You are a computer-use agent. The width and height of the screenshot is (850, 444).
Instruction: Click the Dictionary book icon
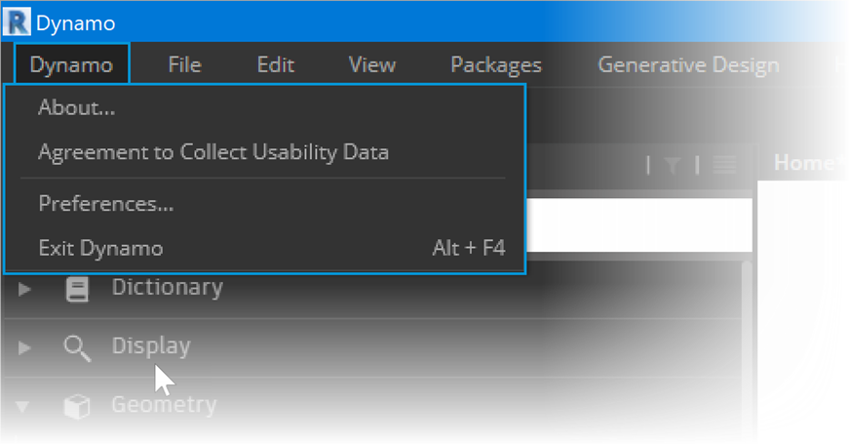pyautogui.click(x=77, y=289)
